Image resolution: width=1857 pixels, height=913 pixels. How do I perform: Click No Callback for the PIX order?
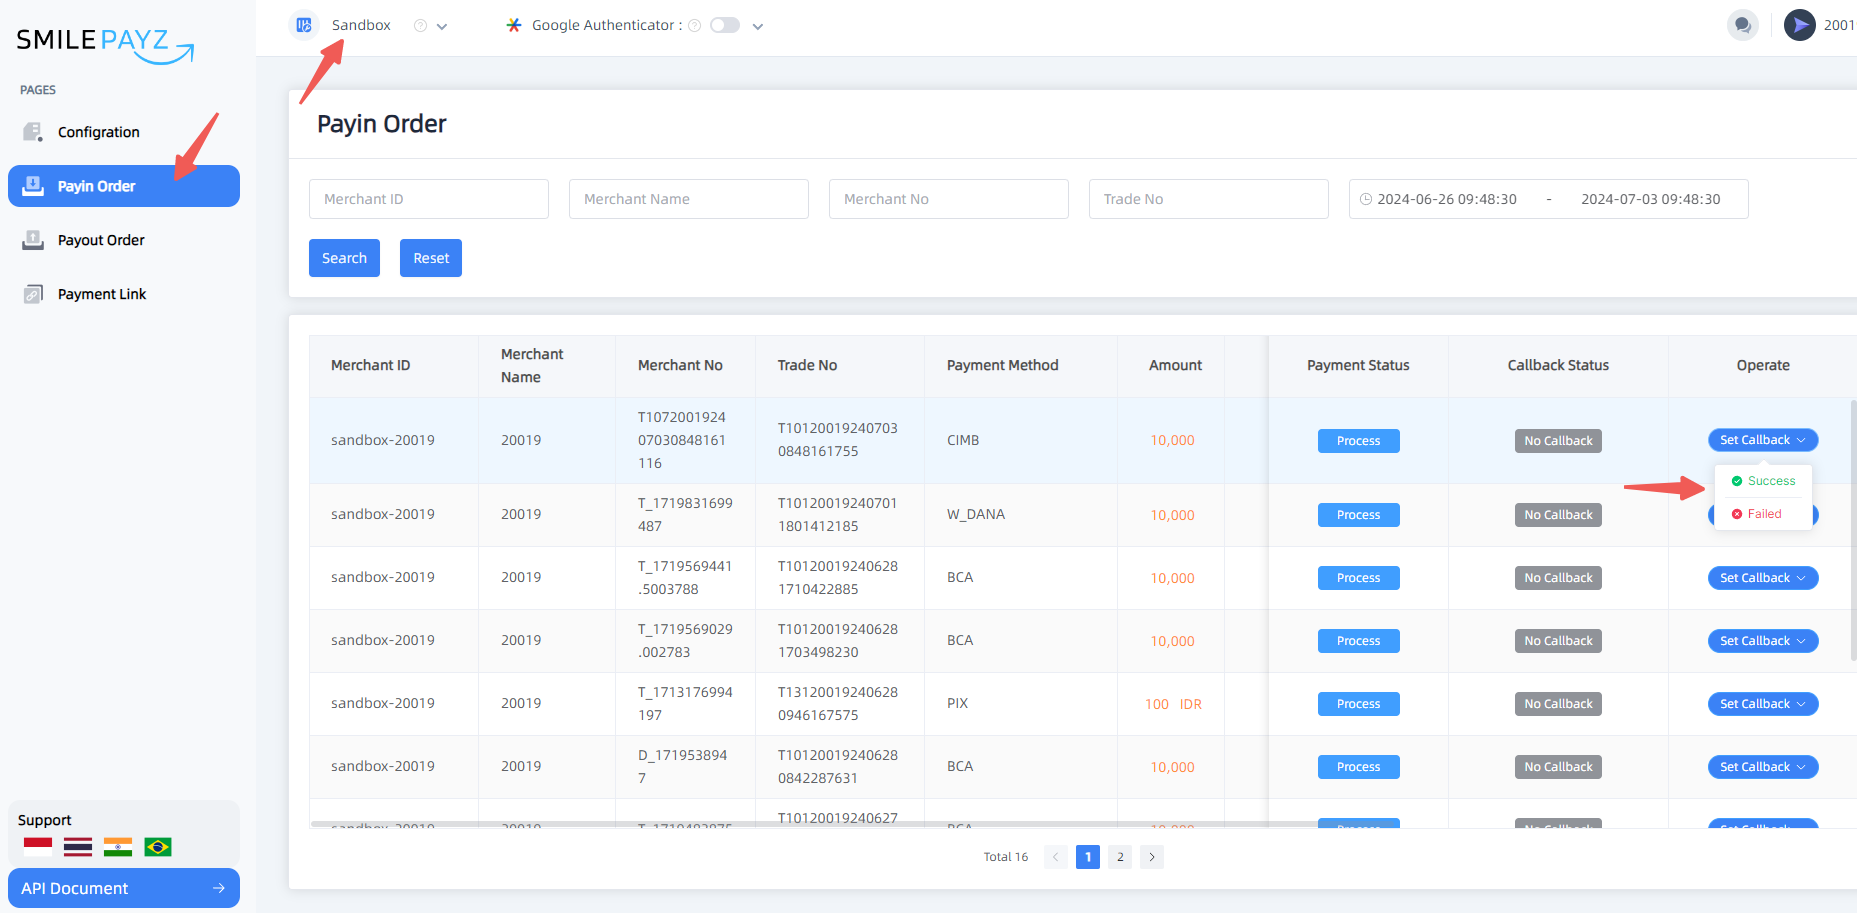point(1558,704)
